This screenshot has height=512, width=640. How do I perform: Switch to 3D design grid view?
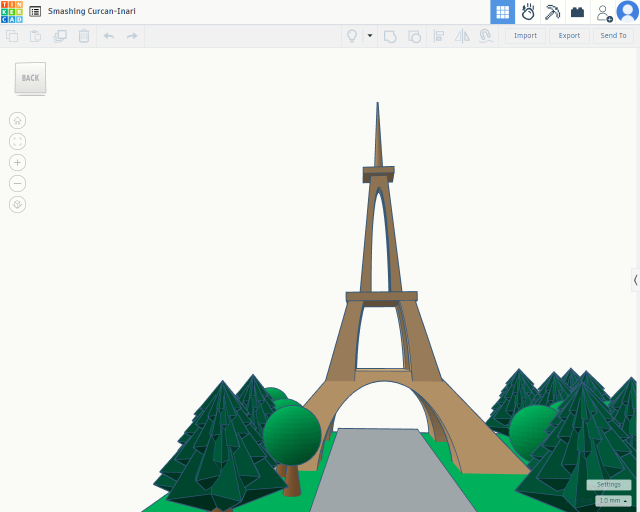tap(502, 12)
